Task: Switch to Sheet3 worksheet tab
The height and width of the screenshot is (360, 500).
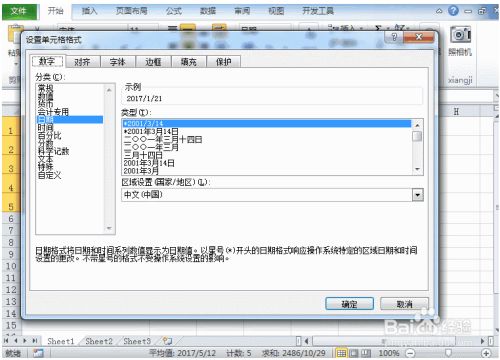Action: click(x=137, y=341)
